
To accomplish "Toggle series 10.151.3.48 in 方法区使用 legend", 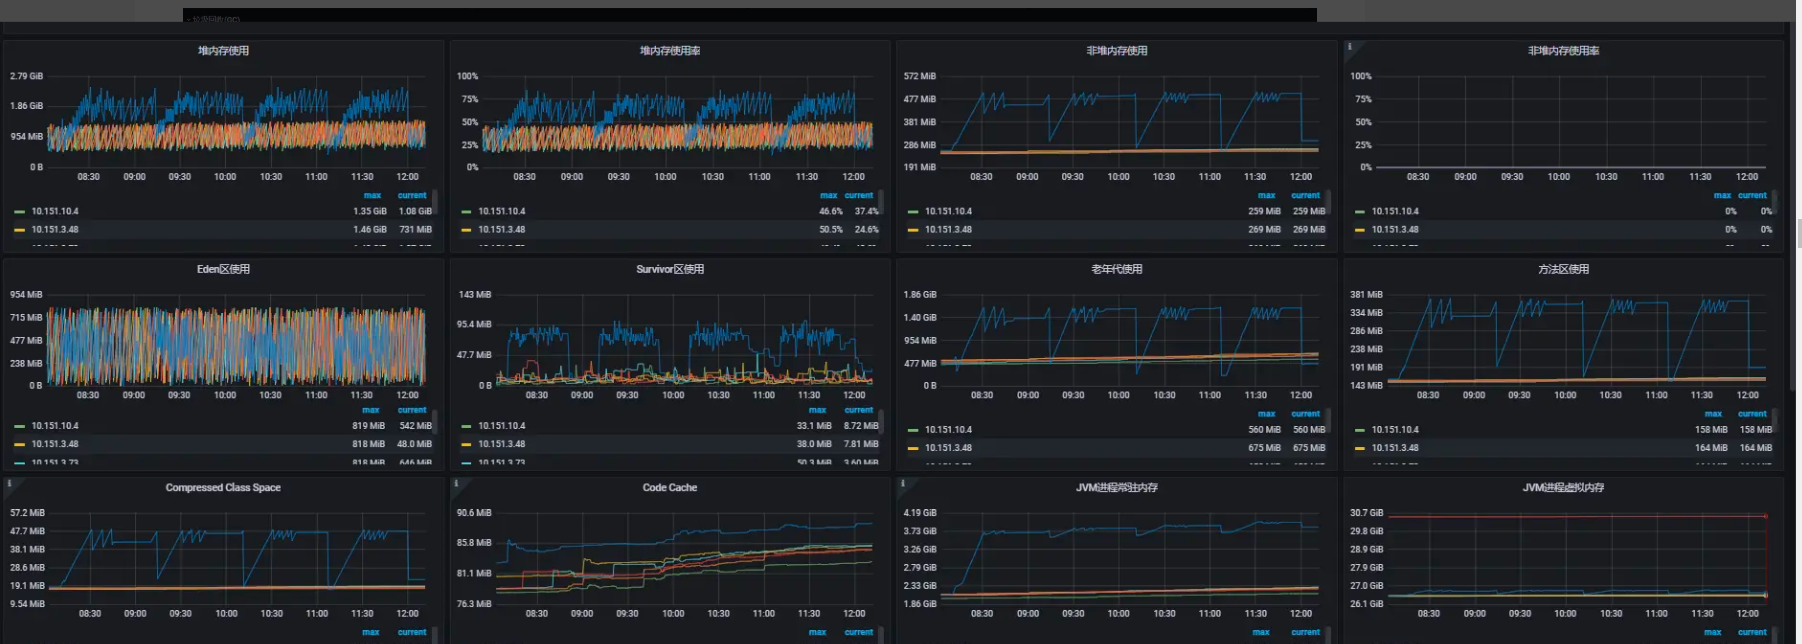I will (1395, 448).
